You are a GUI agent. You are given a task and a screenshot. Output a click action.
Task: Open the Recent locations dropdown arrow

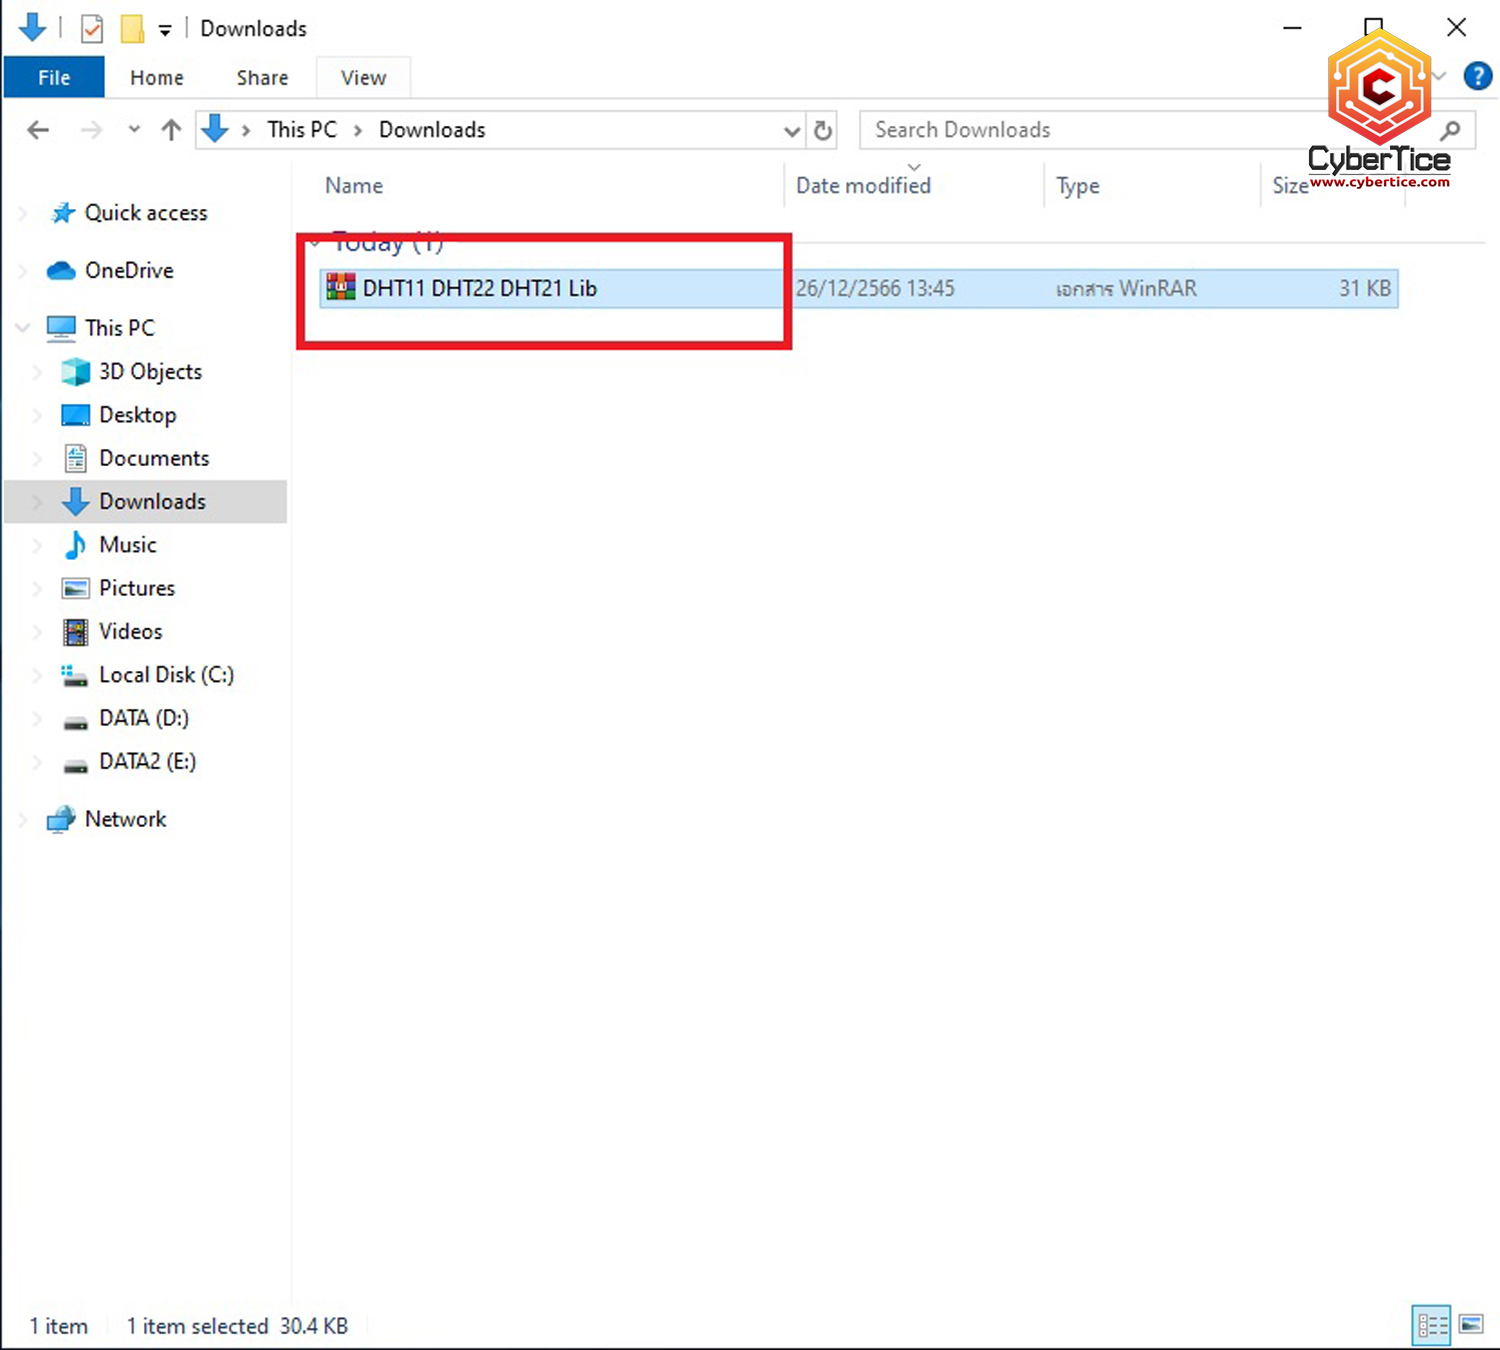pyautogui.click(x=134, y=130)
